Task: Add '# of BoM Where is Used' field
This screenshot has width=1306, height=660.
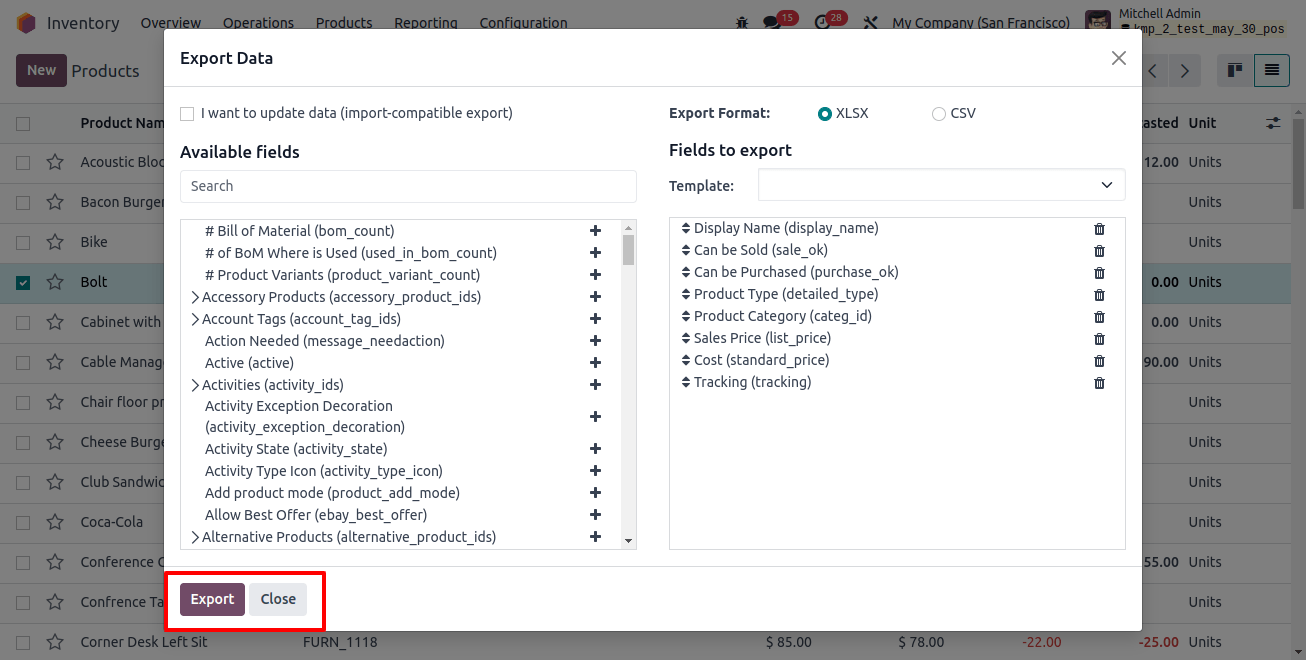Action: (595, 253)
